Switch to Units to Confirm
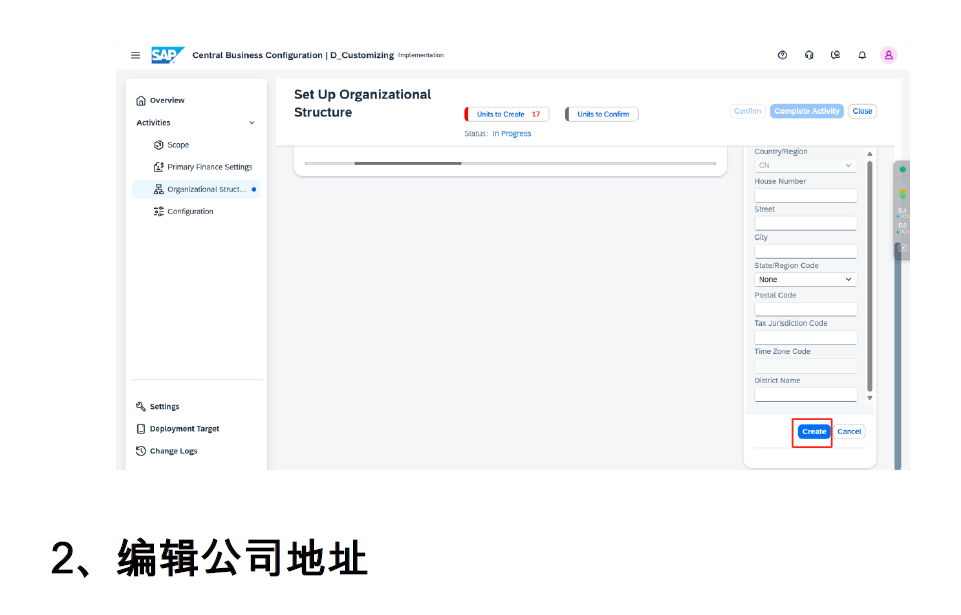The width and height of the screenshot is (961, 615). (602, 114)
